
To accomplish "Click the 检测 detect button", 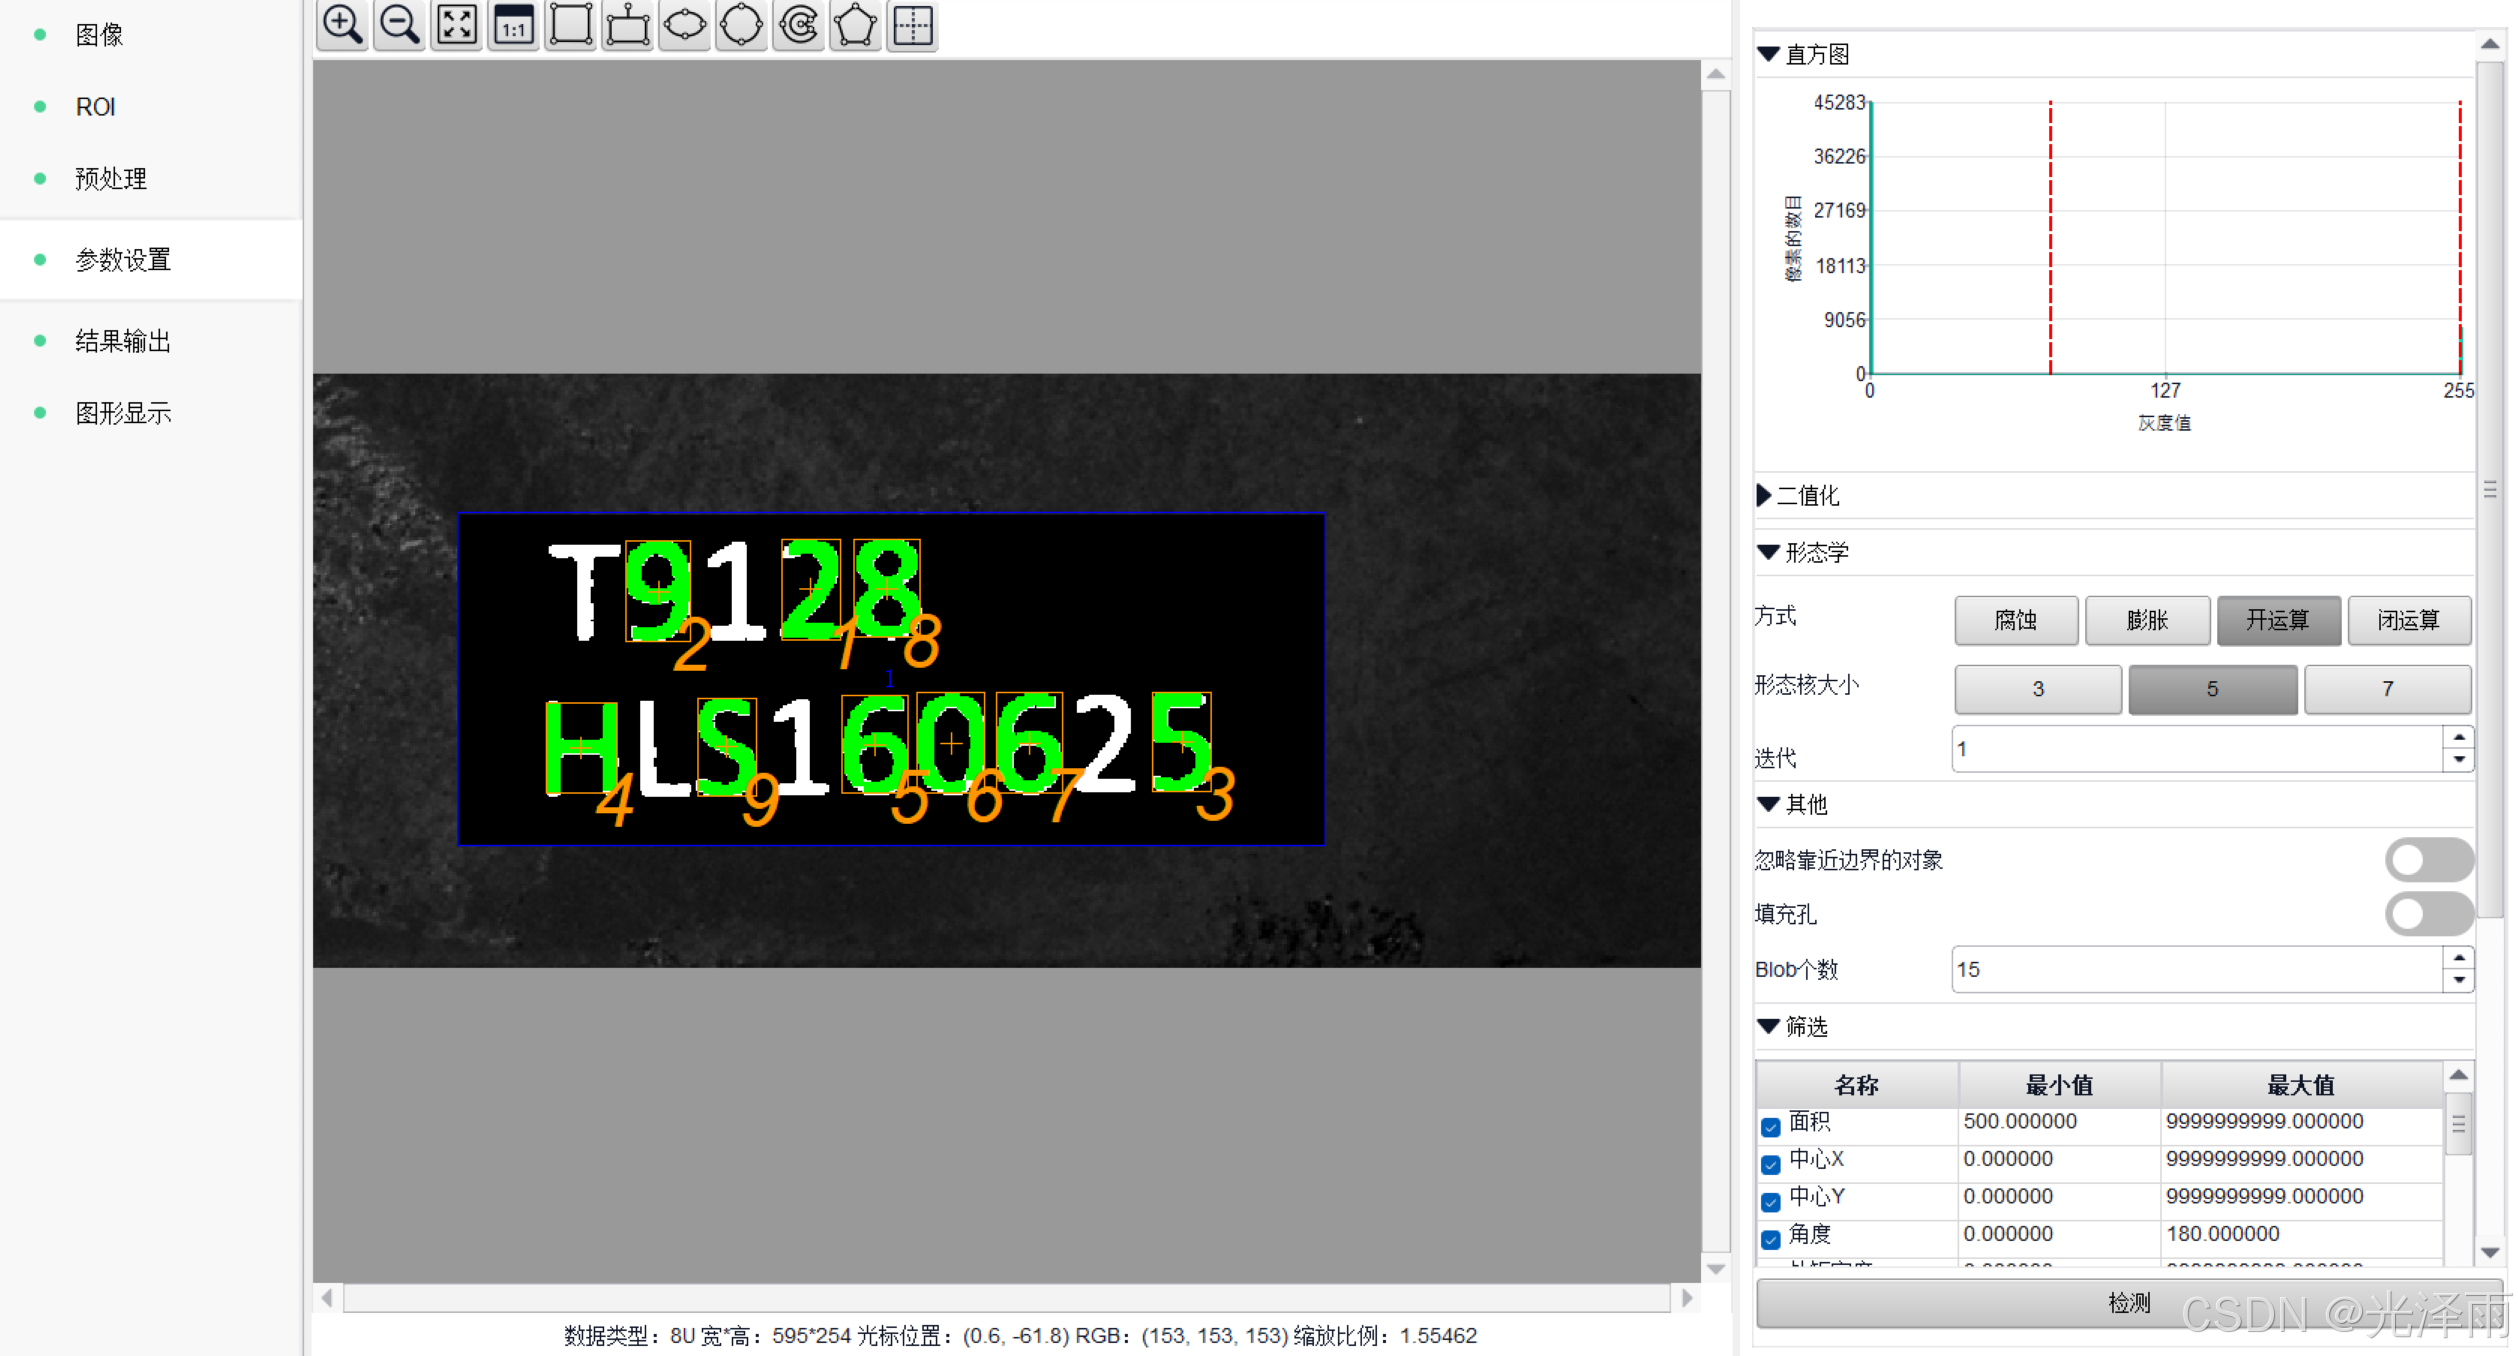I will [x=2128, y=1302].
